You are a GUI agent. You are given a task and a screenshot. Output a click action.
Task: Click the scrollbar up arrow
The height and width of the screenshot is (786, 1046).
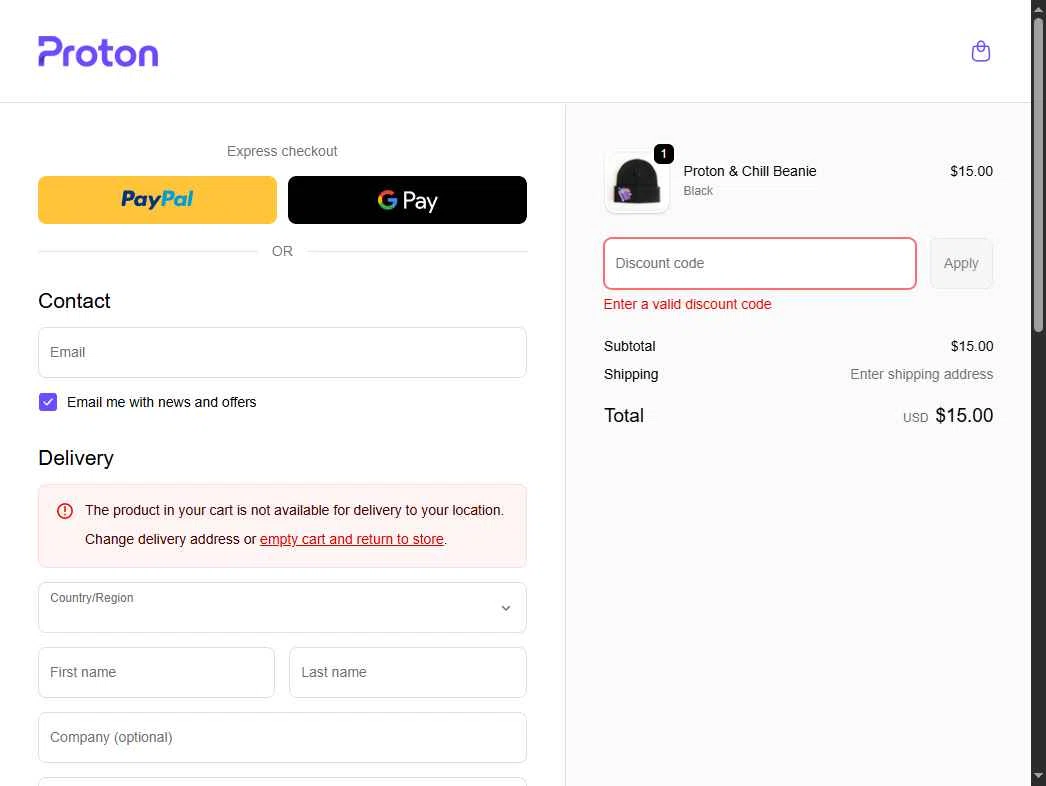(1038, 8)
